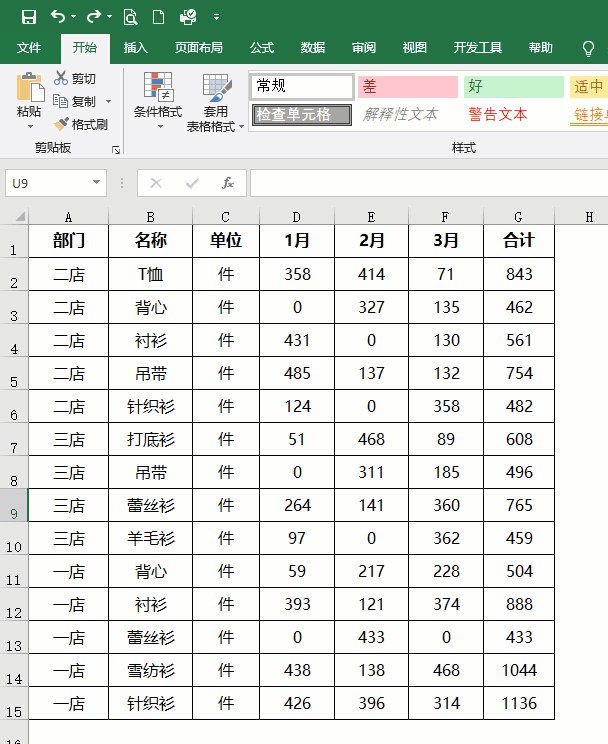This screenshot has height=744, width=608.
Task: Click cell 雪纺衫 in row 14
Action: [x=150, y=670]
